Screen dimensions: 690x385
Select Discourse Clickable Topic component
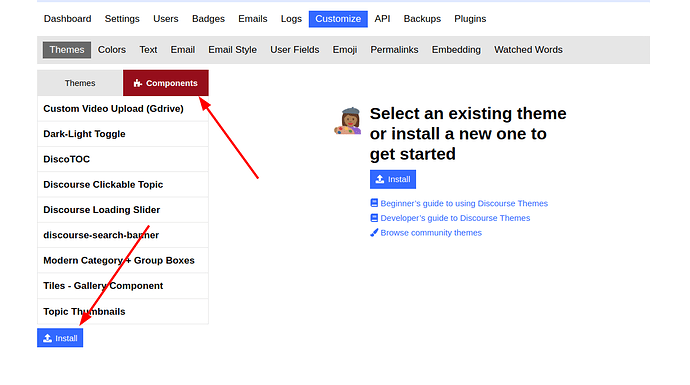[123, 184]
